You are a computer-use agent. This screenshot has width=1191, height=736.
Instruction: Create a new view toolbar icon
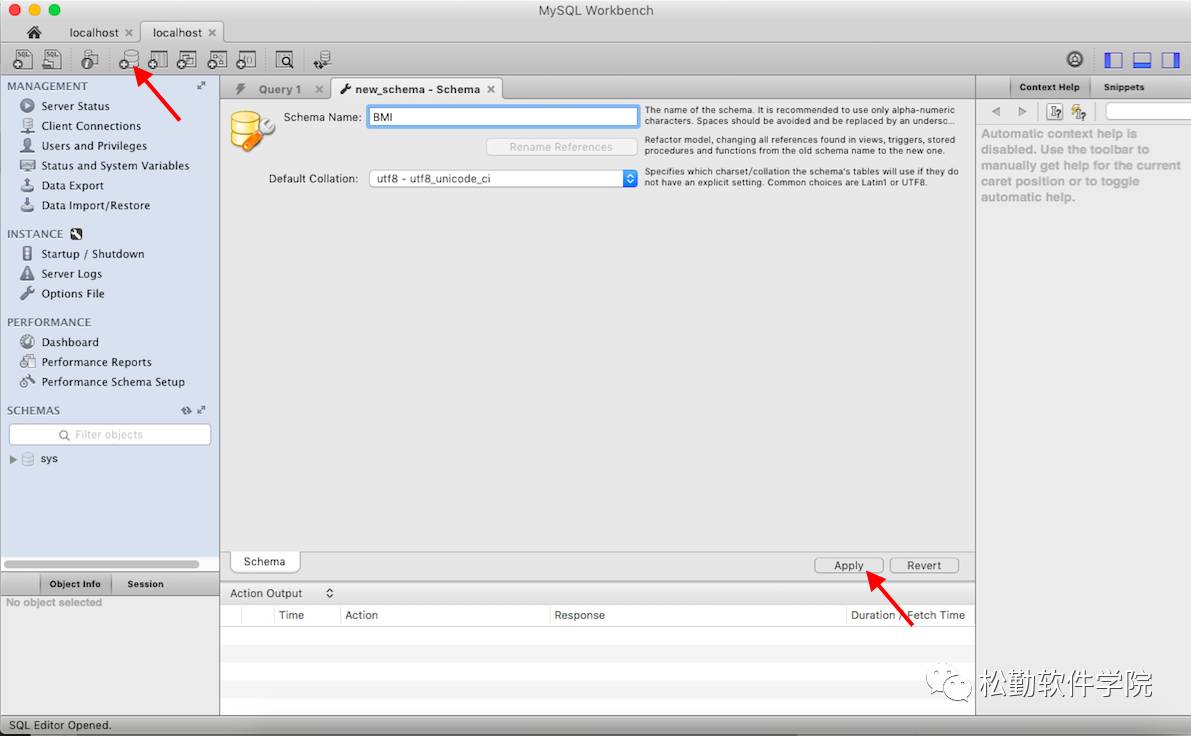187,59
